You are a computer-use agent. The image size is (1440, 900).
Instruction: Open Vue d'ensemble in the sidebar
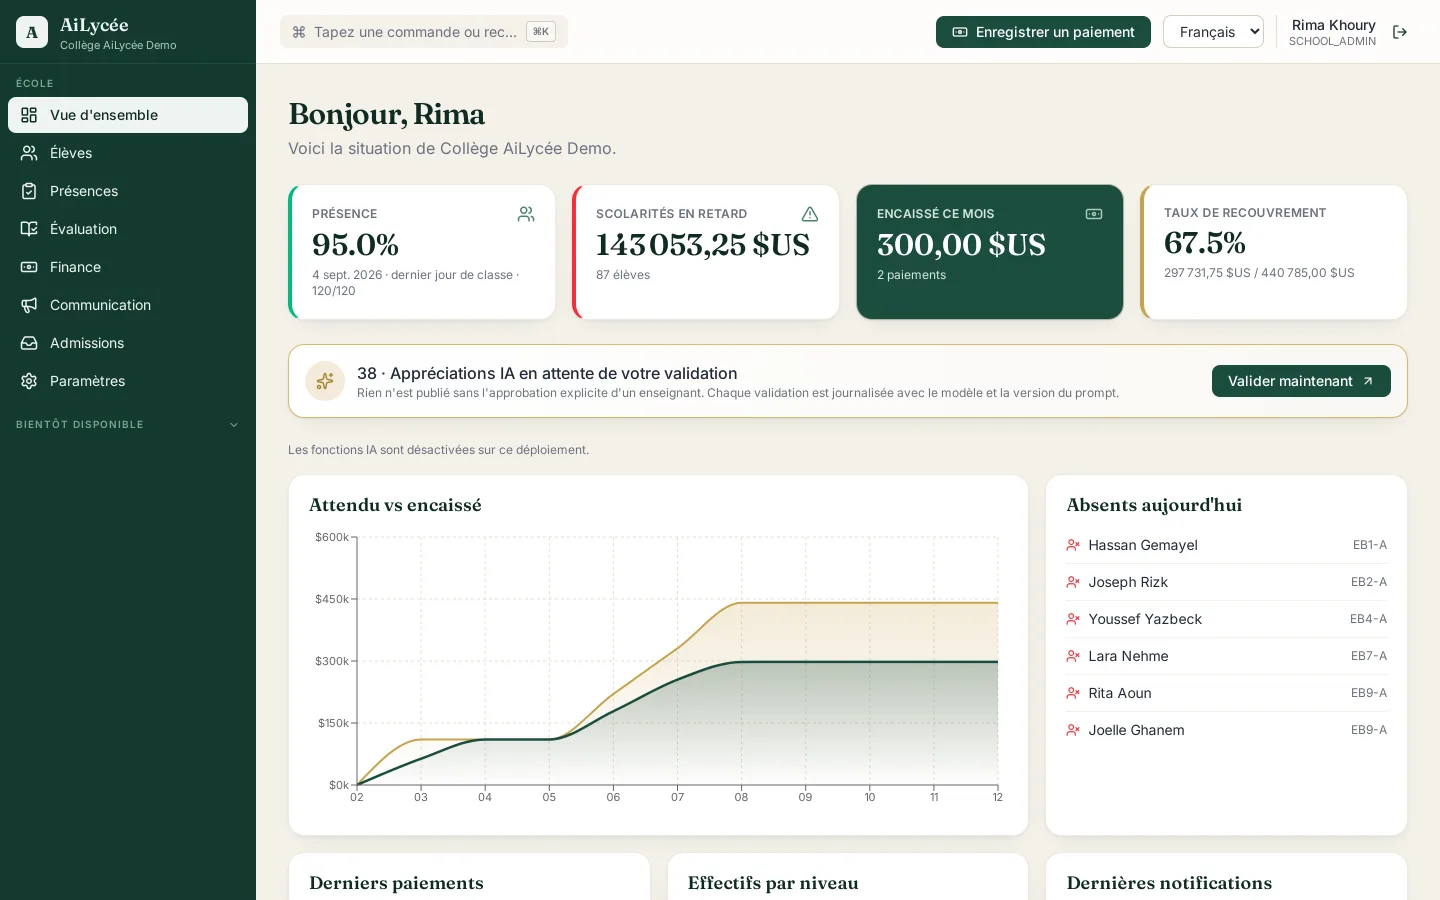(128, 115)
